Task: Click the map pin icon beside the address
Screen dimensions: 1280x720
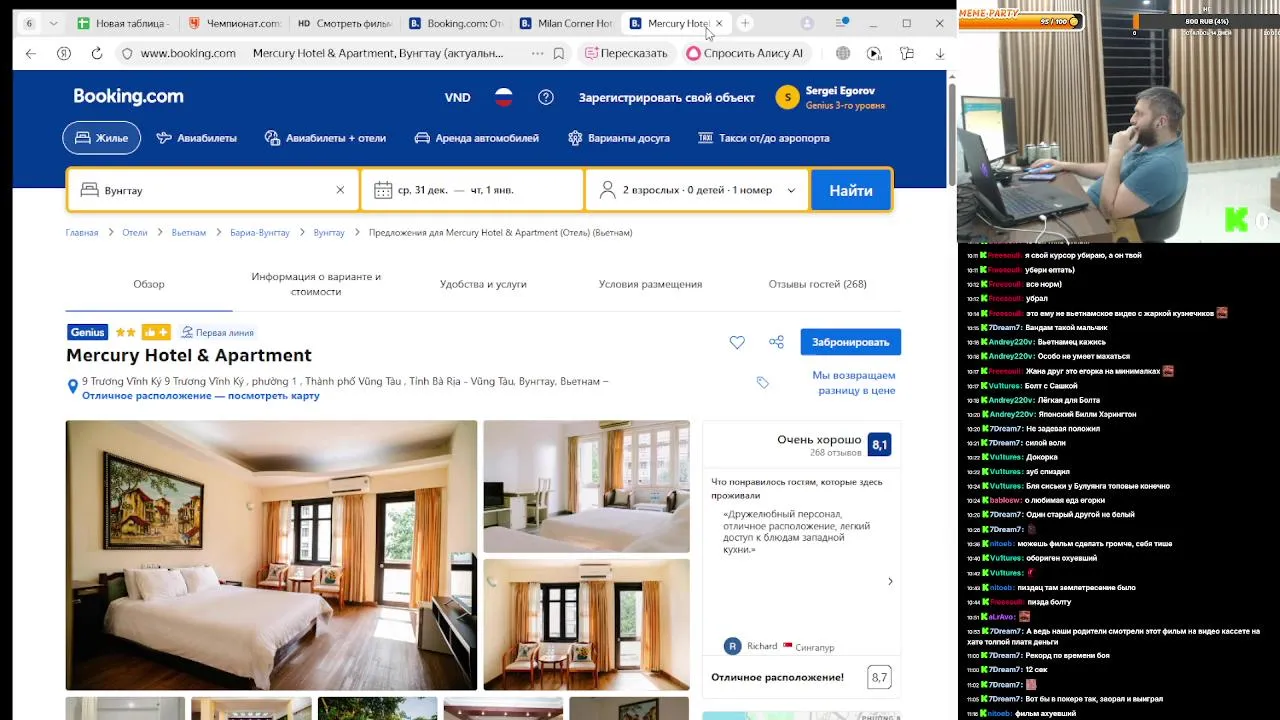Action: coord(72,386)
